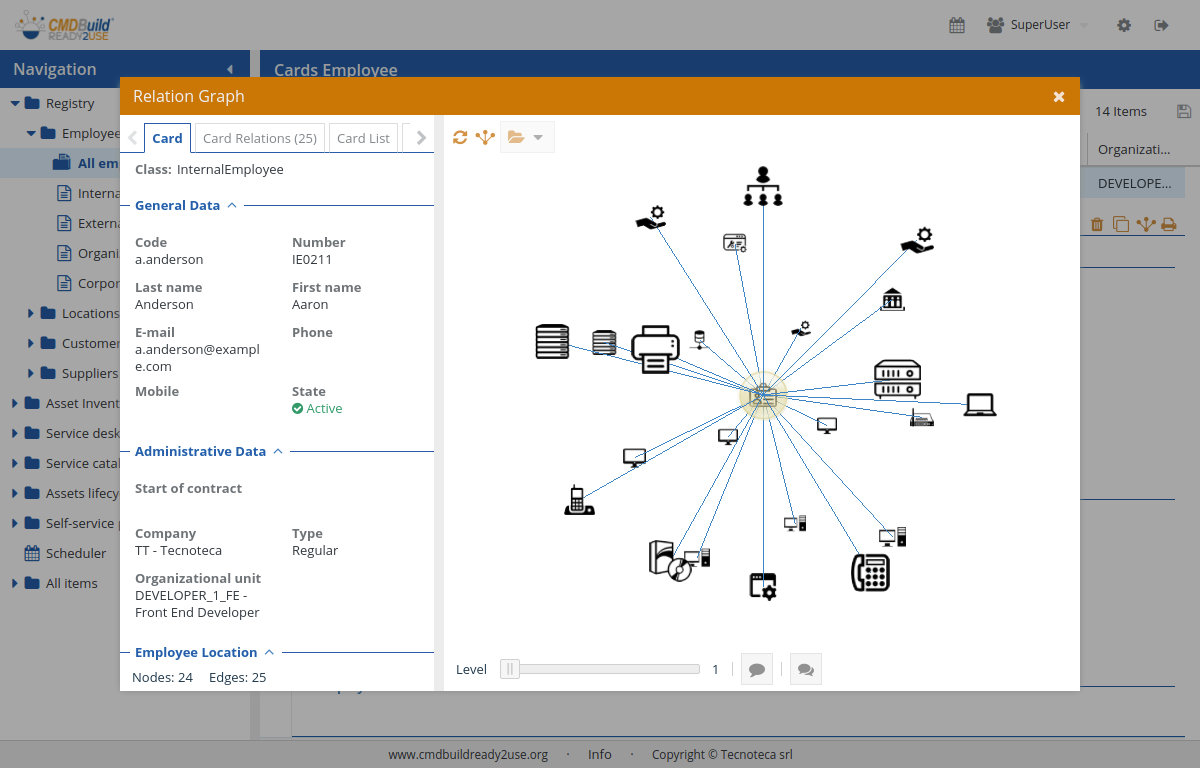Screen dimensions: 1200x768
Task: Click the clone card icon on row
Action: point(1121,224)
